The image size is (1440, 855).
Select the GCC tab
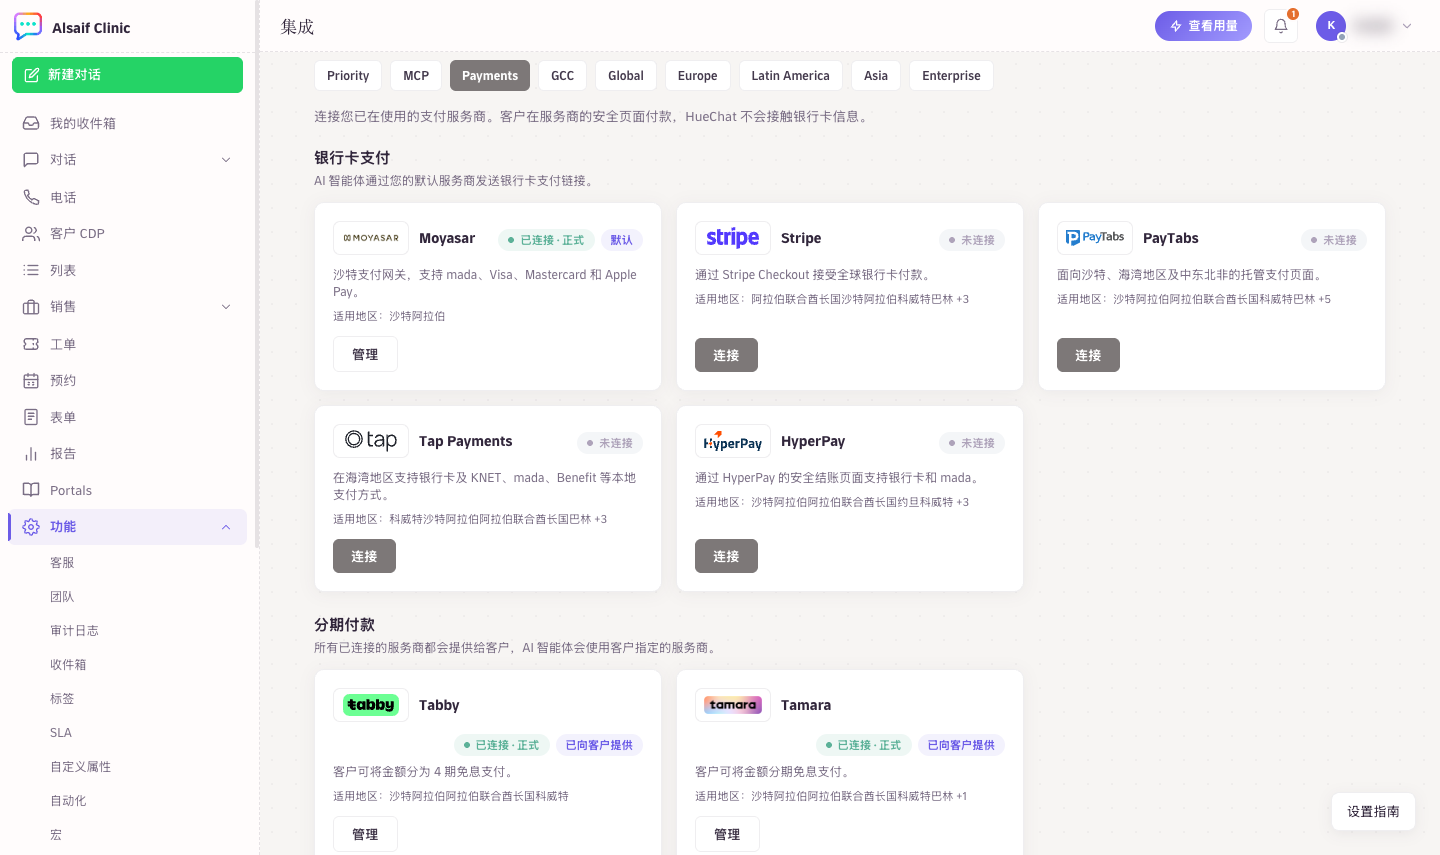(563, 76)
